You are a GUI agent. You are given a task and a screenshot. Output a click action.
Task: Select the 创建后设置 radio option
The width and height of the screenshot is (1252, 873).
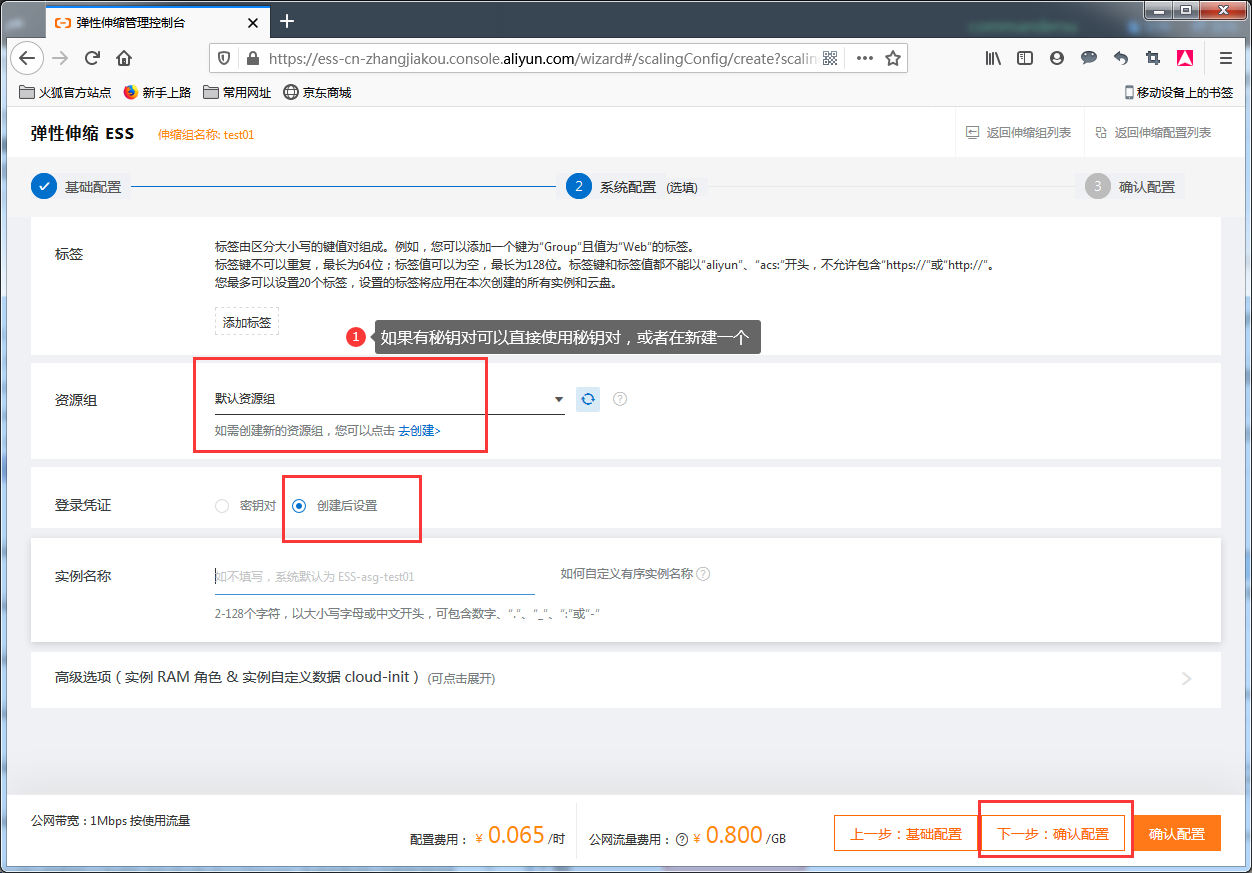click(x=299, y=506)
